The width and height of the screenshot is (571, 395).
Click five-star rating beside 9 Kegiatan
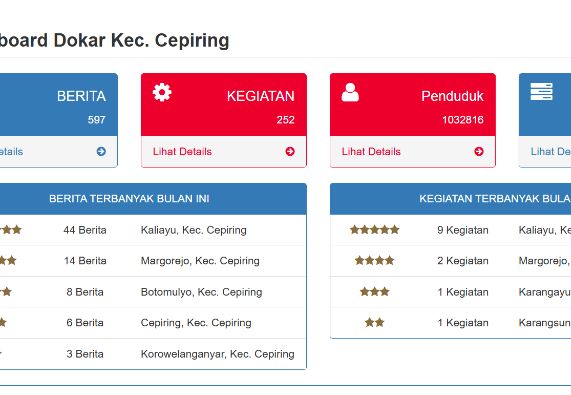(x=375, y=230)
